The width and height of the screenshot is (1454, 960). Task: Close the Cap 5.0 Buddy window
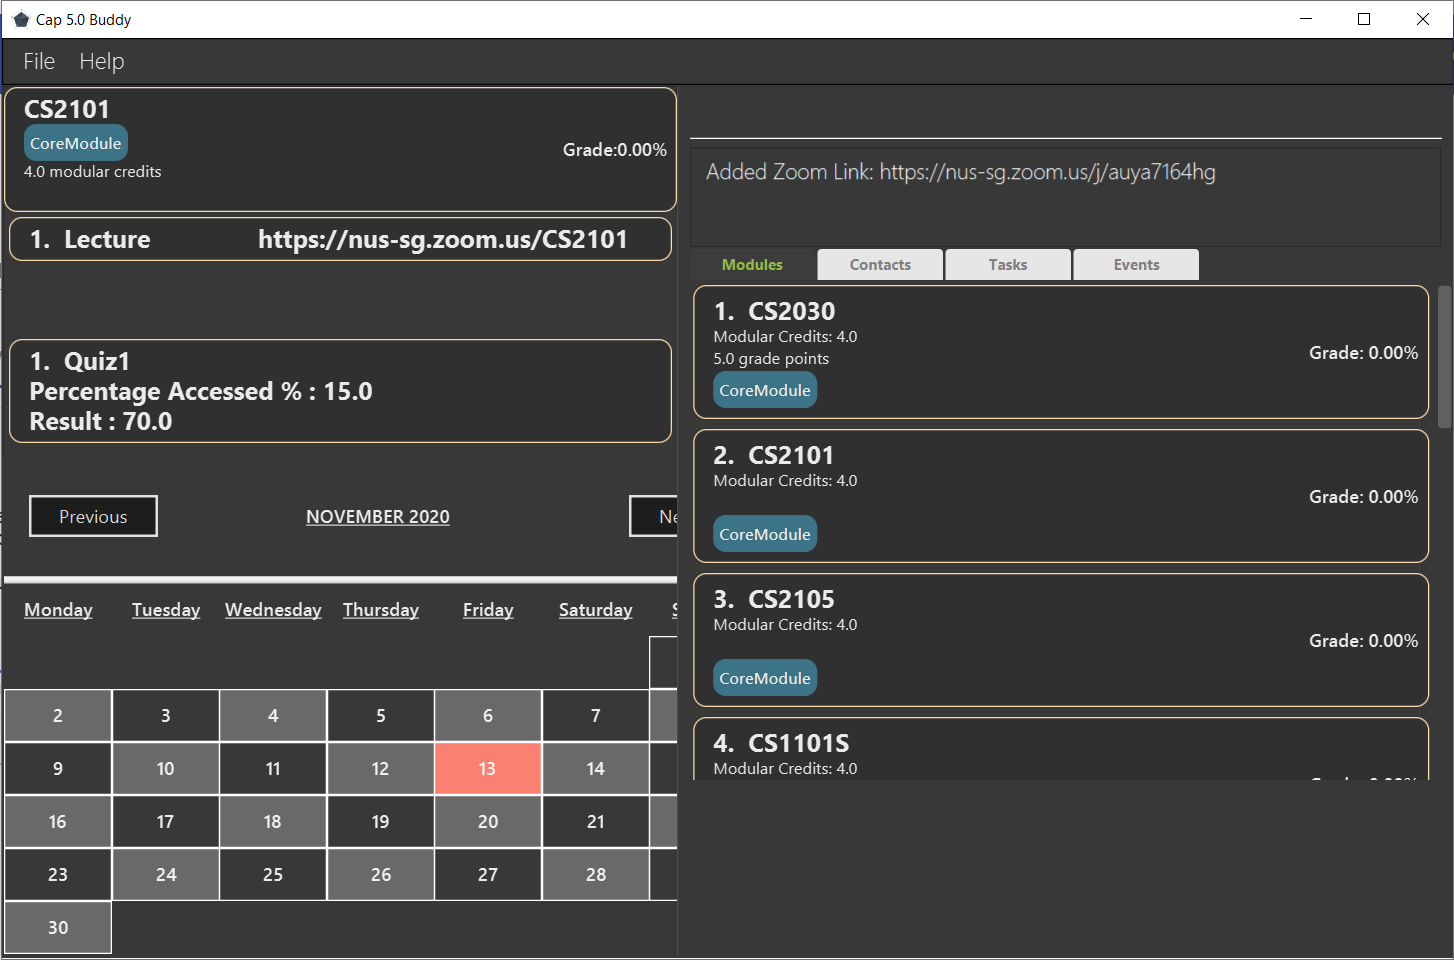pyautogui.click(x=1423, y=19)
